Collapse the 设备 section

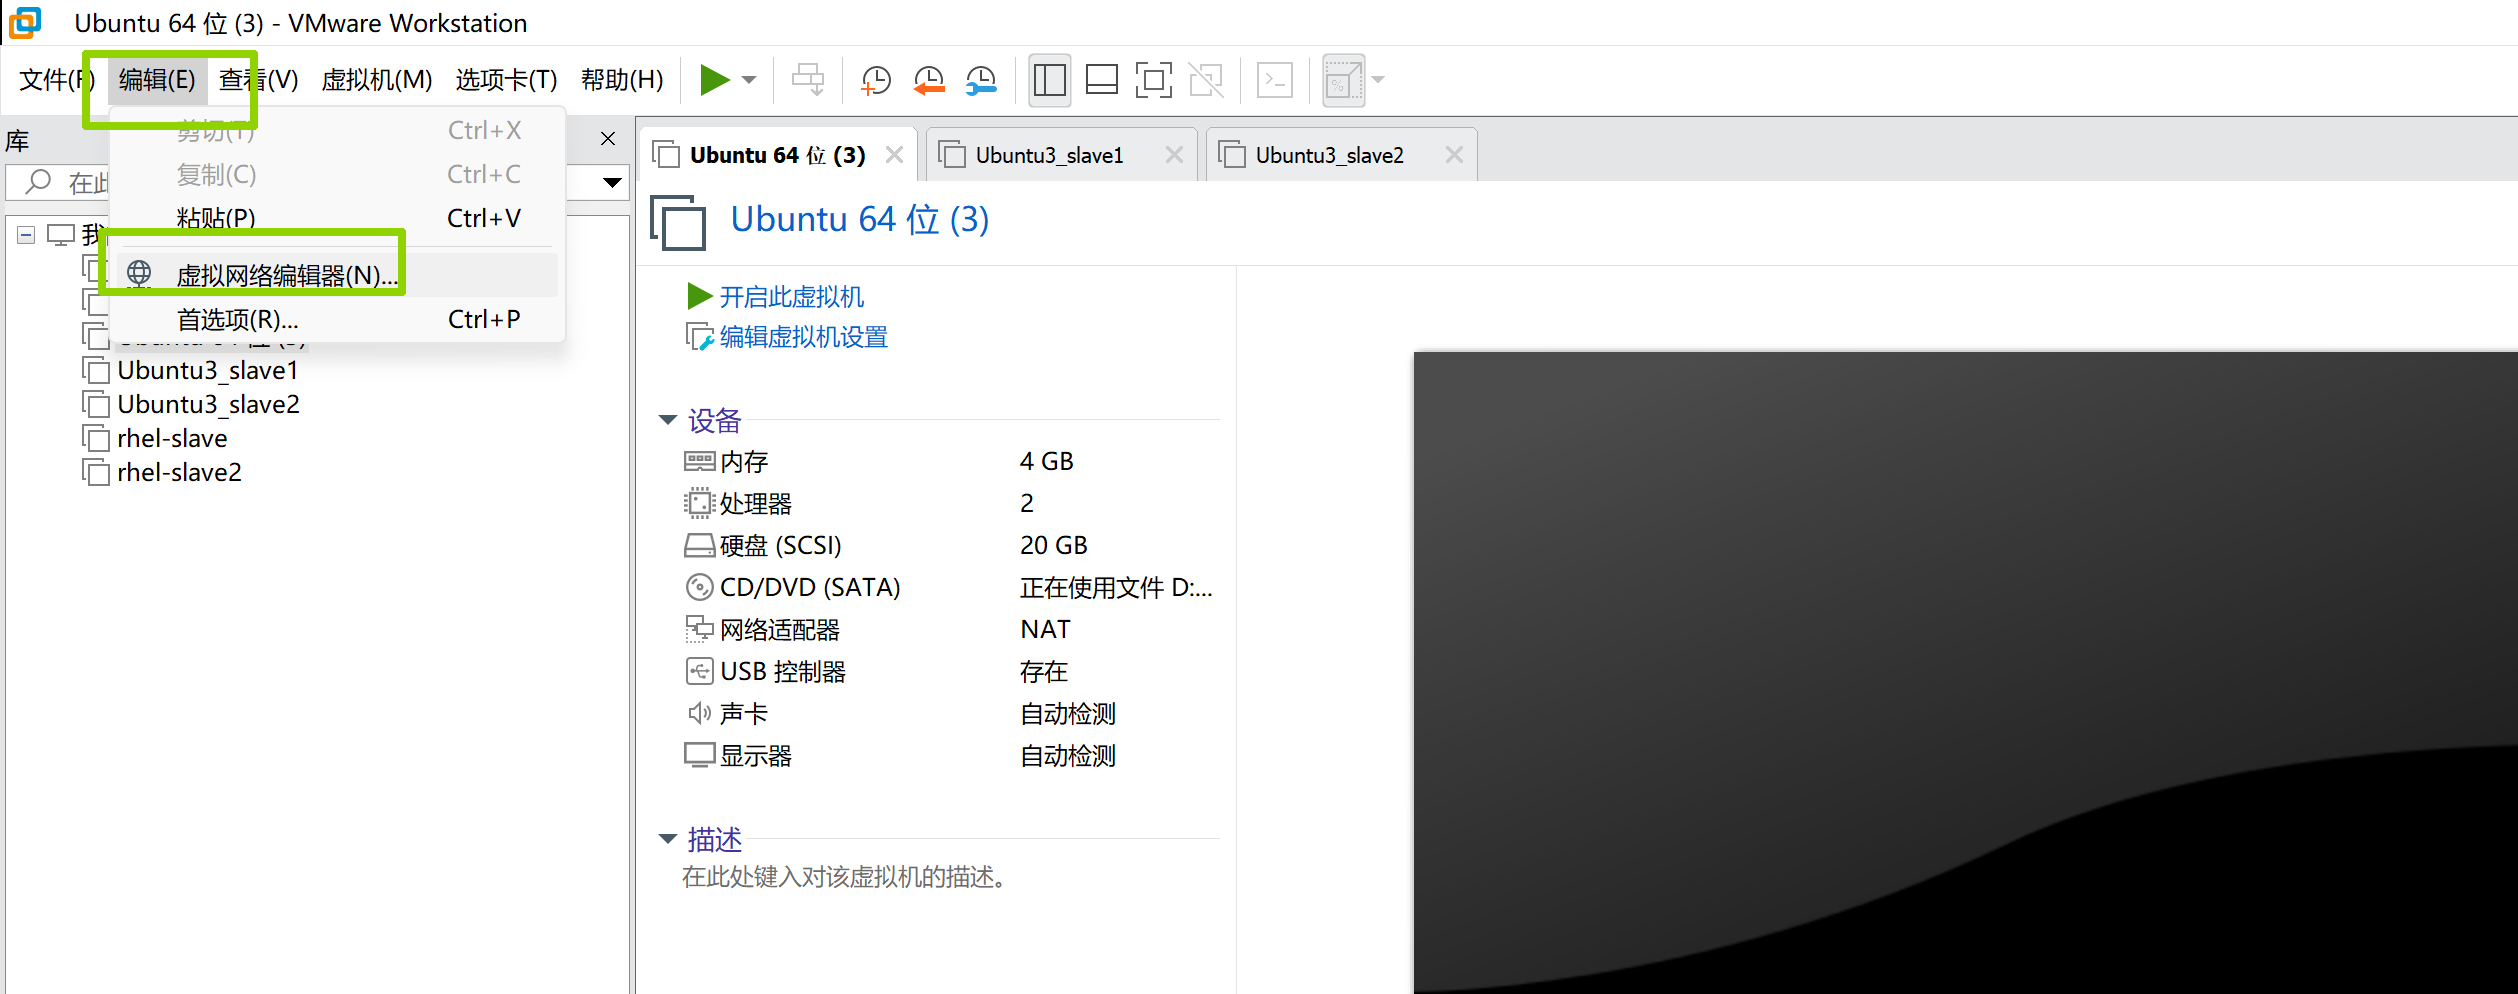point(668,420)
